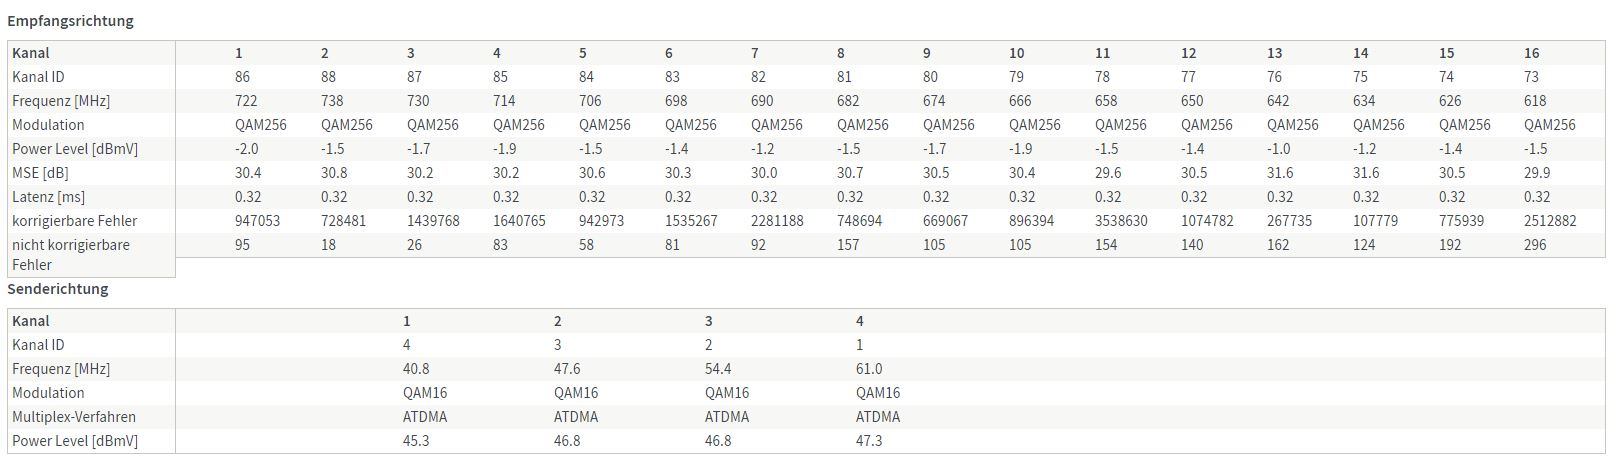Click the 618 MHz frequency cell
The width and height of the screenshot is (1618, 469).
[1535, 101]
